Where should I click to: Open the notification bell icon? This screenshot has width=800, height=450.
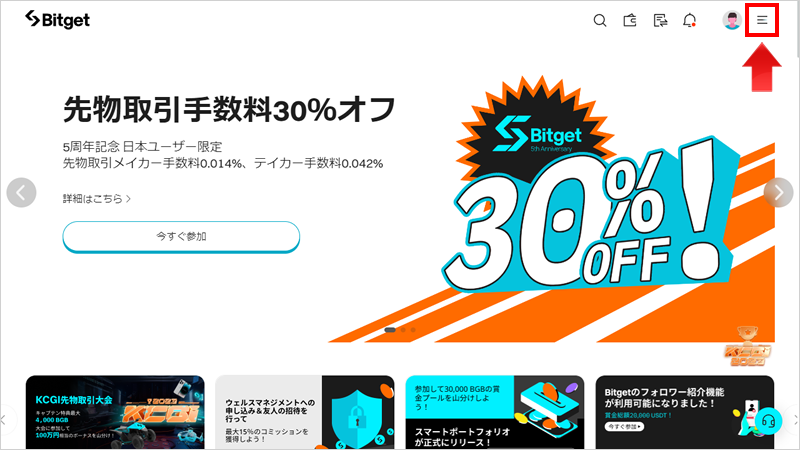[690, 20]
